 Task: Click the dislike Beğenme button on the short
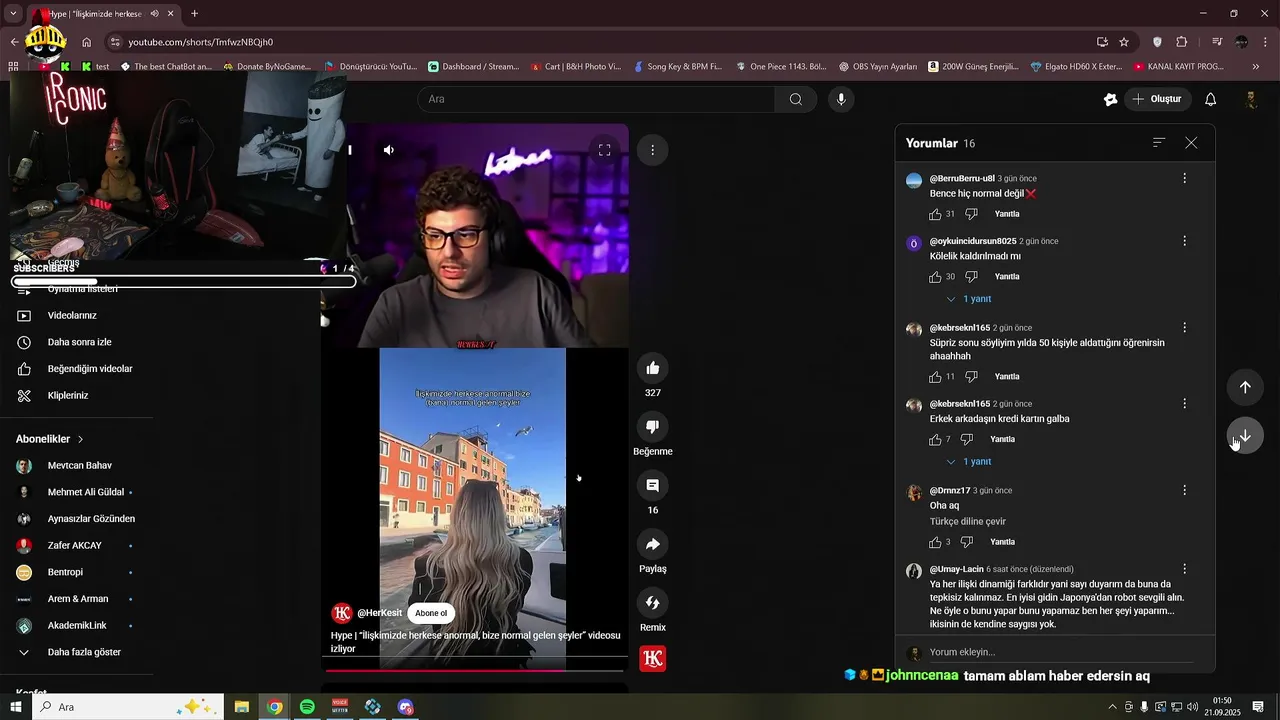pos(653,427)
